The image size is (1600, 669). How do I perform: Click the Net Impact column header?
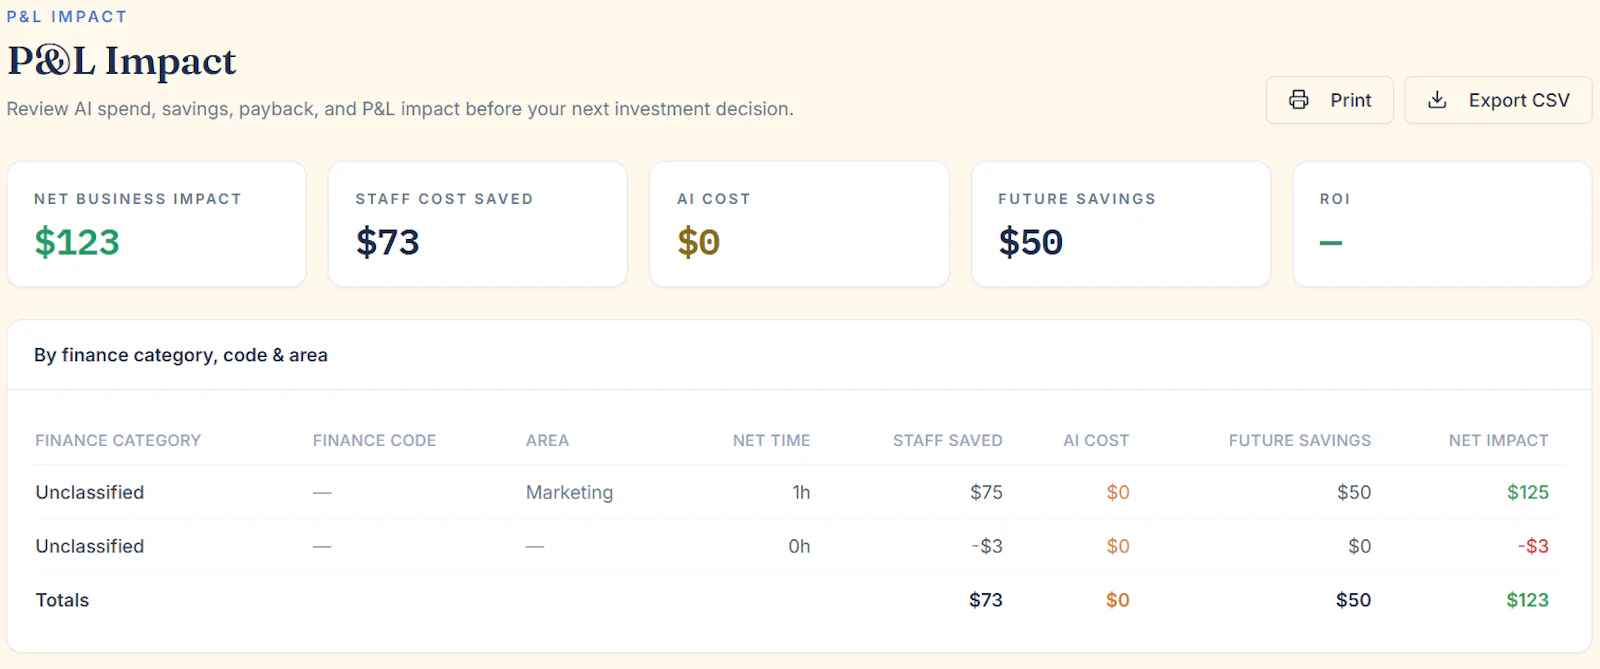coord(1498,440)
